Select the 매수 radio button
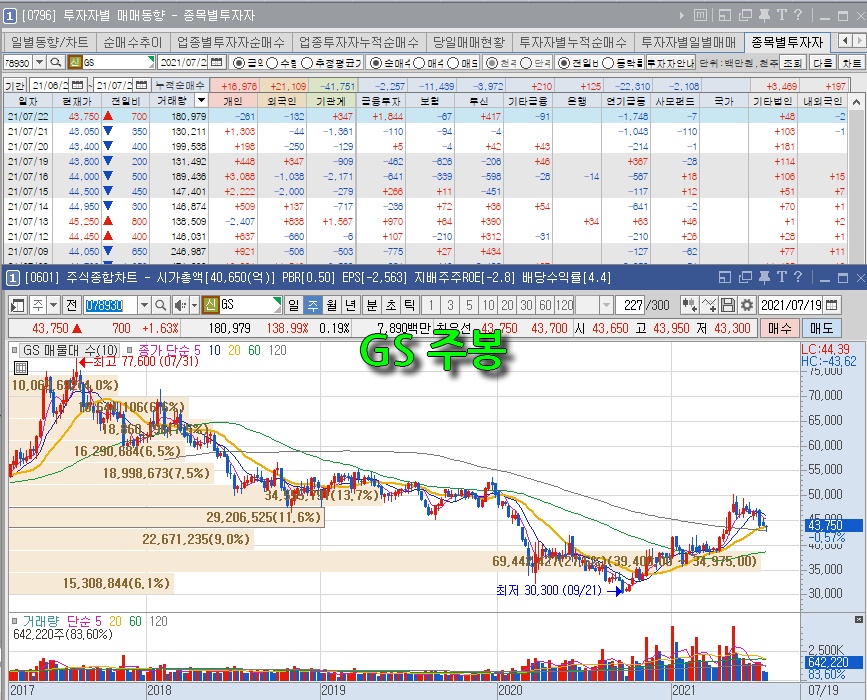The image size is (867, 700). pos(419,63)
